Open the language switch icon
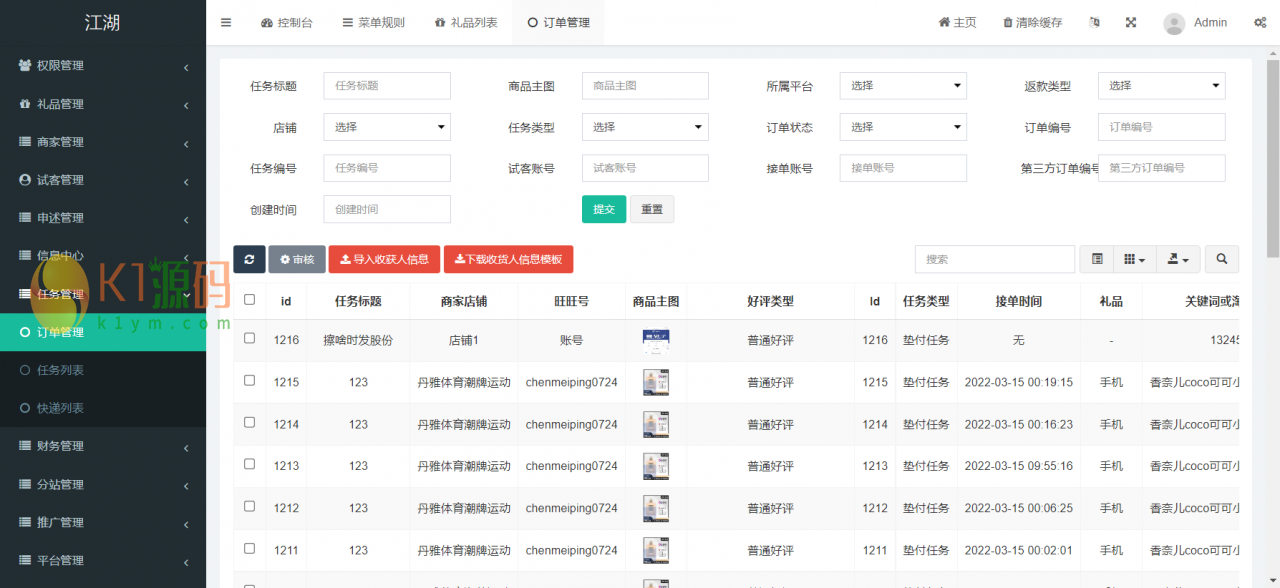The width and height of the screenshot is (1280, 588). (x=1094, y=23)
